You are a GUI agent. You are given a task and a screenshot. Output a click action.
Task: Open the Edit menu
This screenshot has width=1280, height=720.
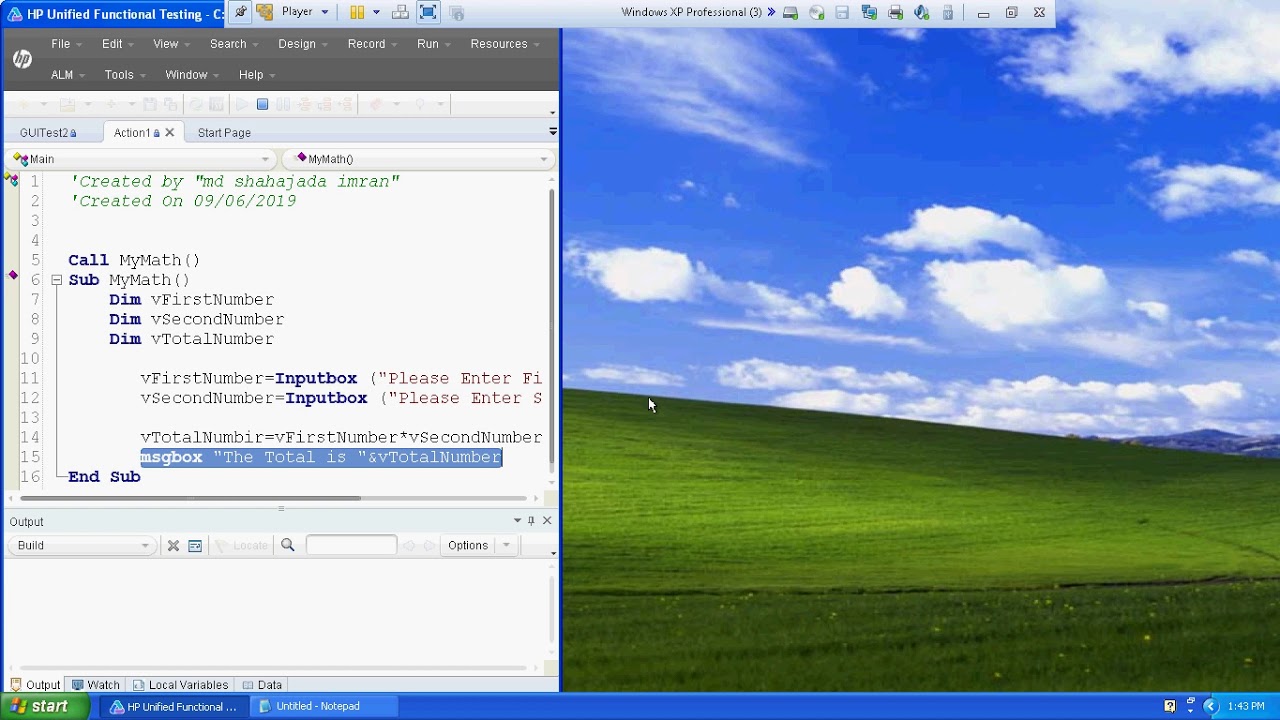coord(117,44)
